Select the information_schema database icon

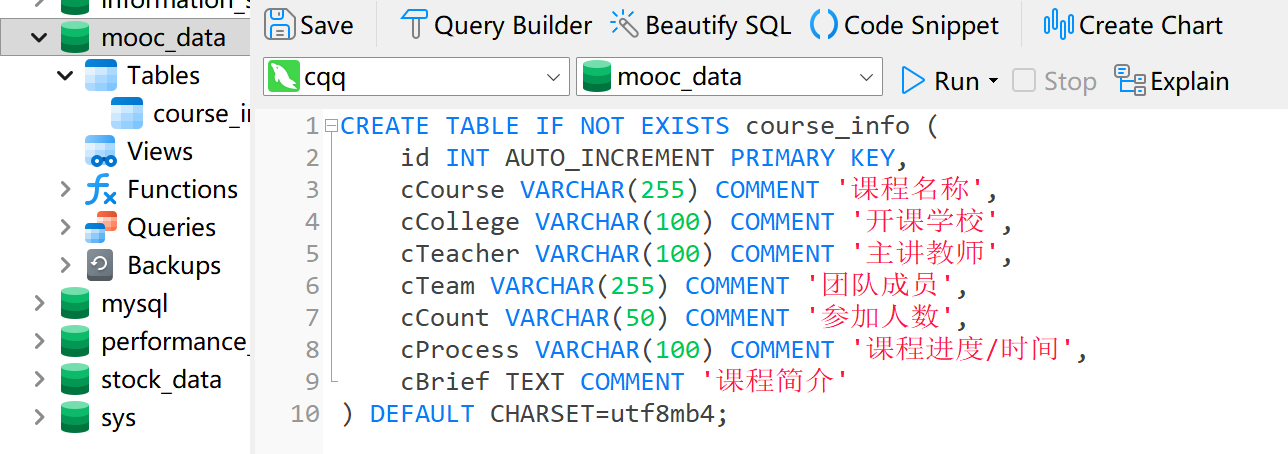click(x=75, y=5)
